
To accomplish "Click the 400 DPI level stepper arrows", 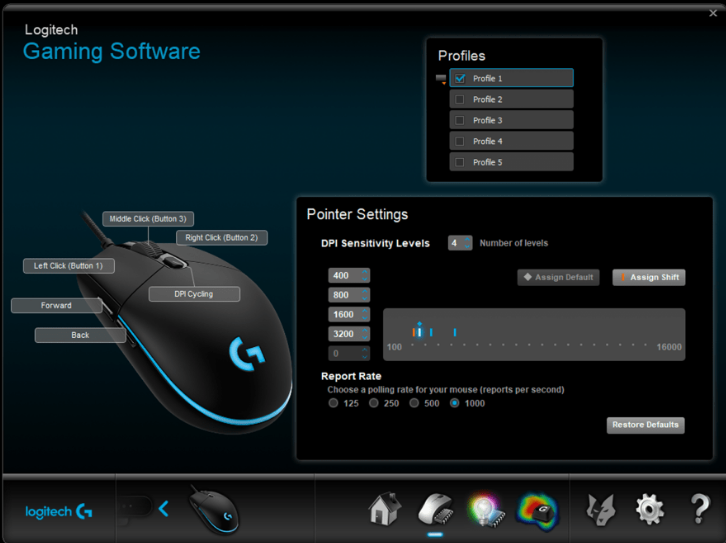I will 365,275.
